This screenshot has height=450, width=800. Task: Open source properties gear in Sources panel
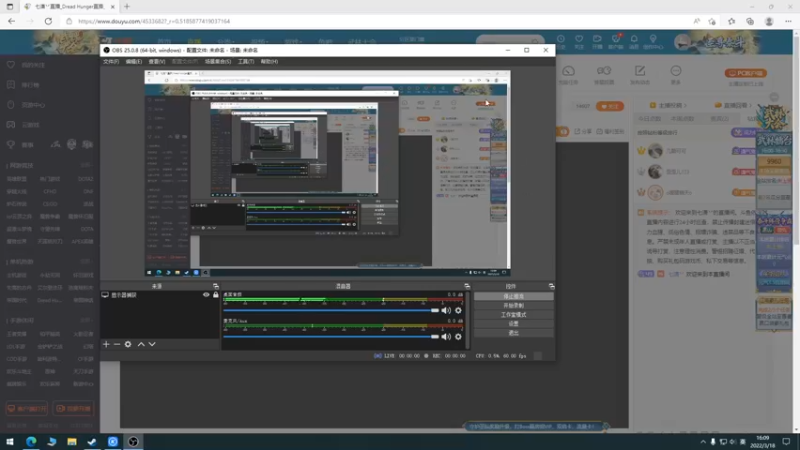[128, 344]
